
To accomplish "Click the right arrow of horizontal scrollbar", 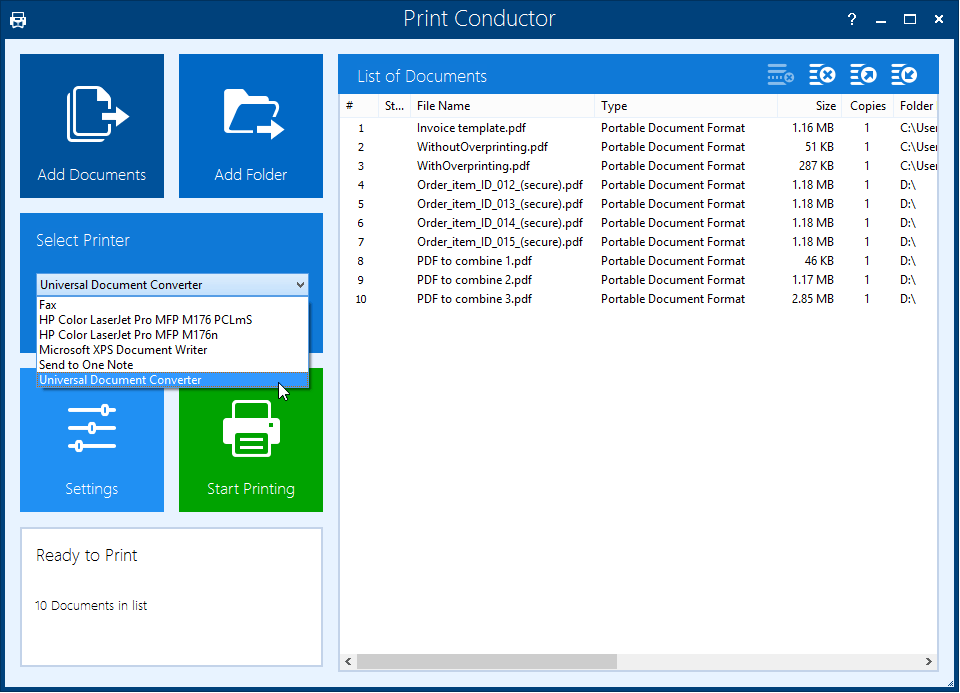I will pyautogui.click(x=929, y=661).
